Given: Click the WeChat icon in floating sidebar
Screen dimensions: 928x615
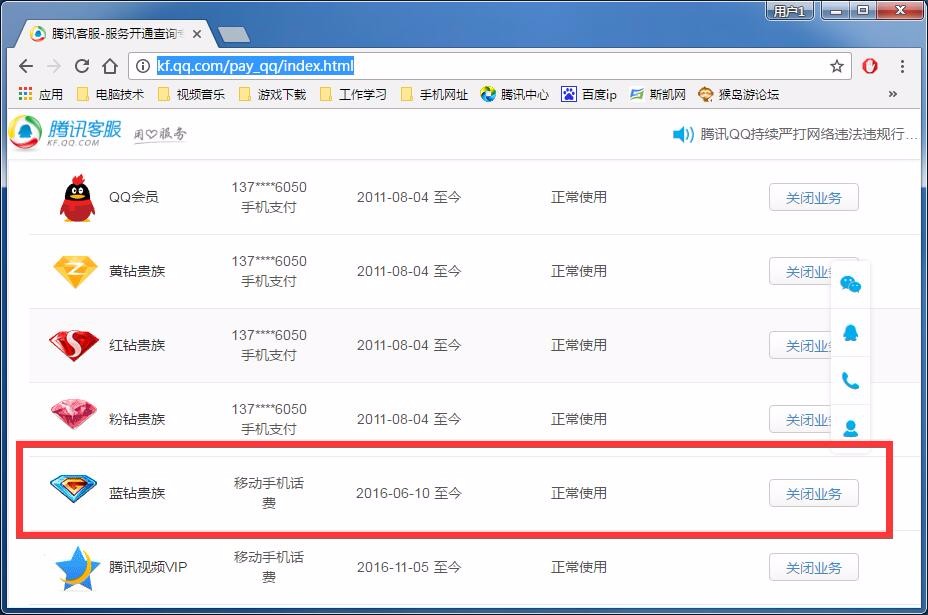Looking at the screenshot, I should [x=850, y=285].
